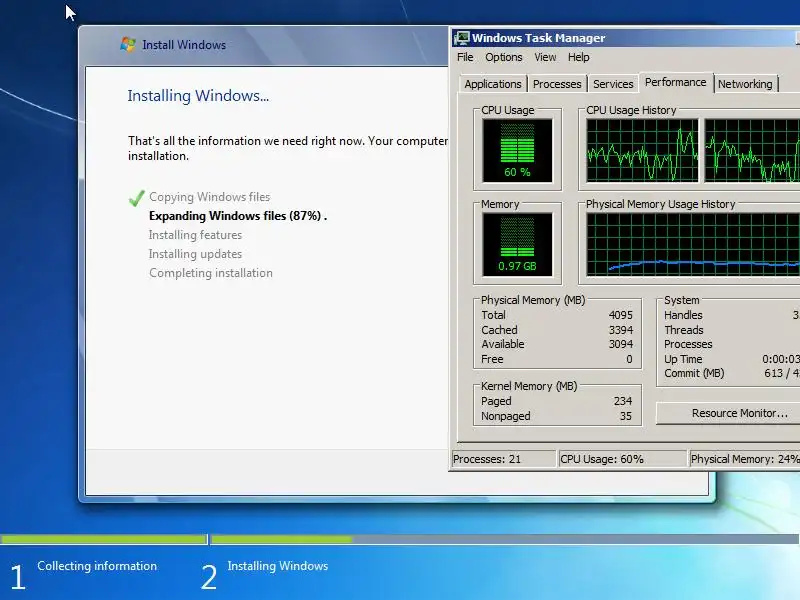Viewport: 800px width, 600px height.
Task: Click the 'CPU Usage: 60%' status bar entry
Action: click(623, 459)
